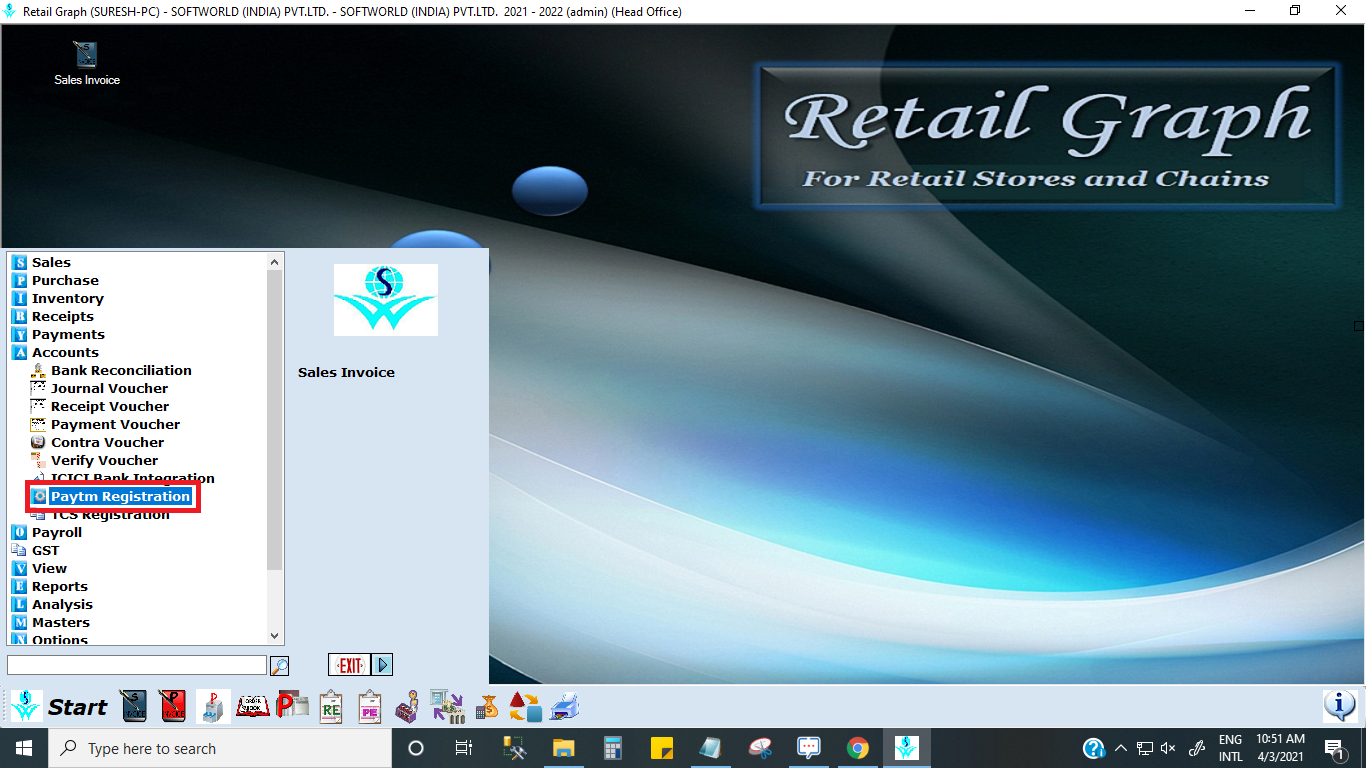Open the Inventory menu entry
Image resolution: width=1366 pixels, height=768 pixels.
click(67, 298)
